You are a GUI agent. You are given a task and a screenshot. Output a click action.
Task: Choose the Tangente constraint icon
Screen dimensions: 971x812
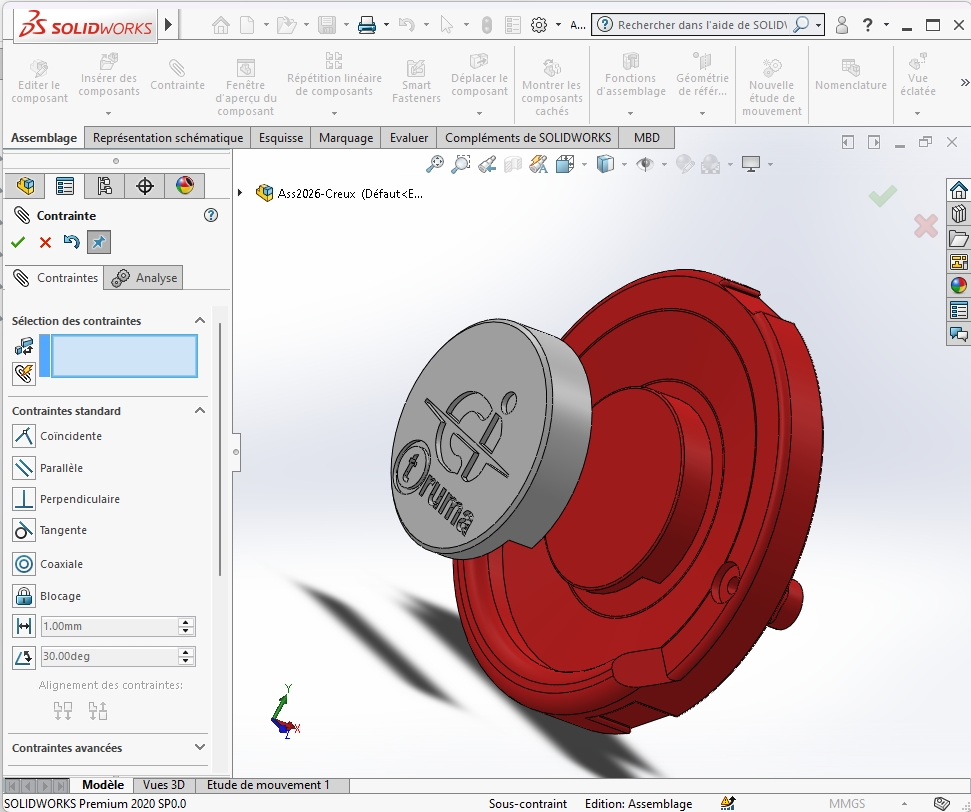24,530
